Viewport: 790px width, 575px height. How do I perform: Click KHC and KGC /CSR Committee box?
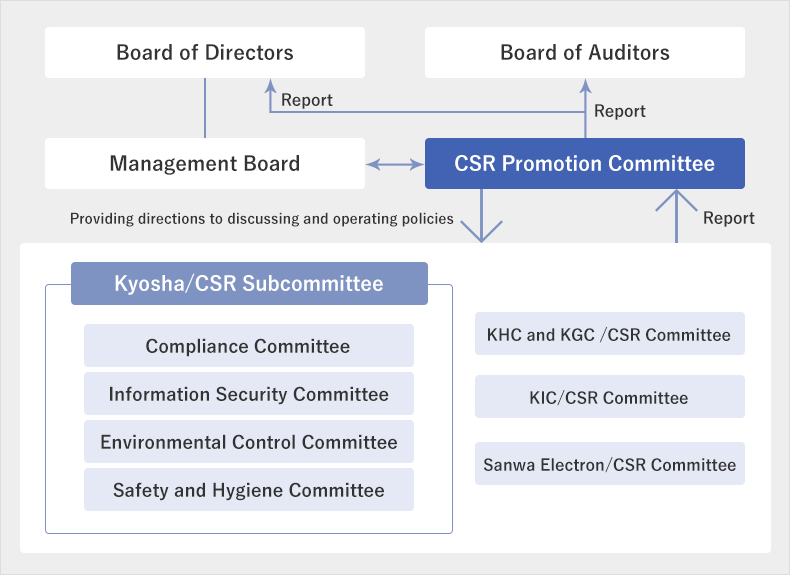pyautogui.click(x=610, y=334)
